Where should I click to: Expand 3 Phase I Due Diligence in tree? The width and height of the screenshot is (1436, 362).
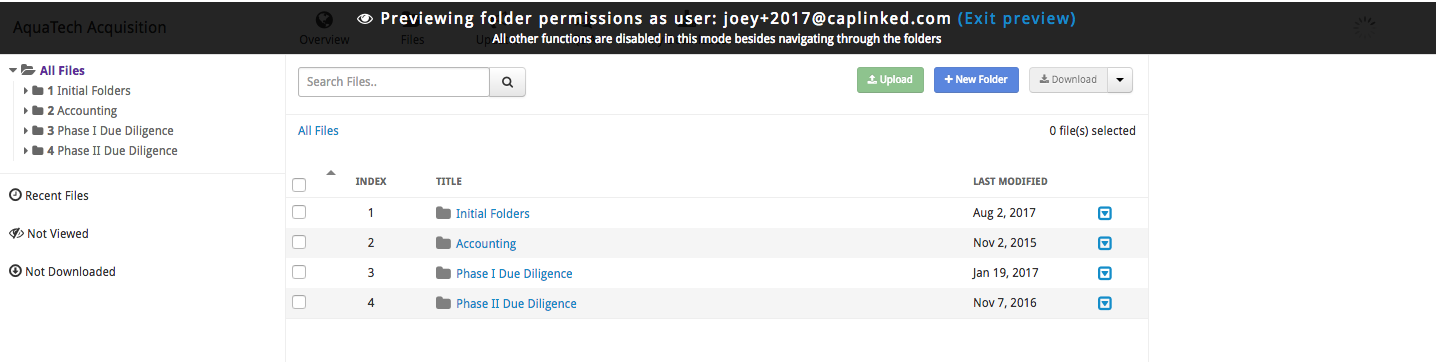click(x=26, y=130)
